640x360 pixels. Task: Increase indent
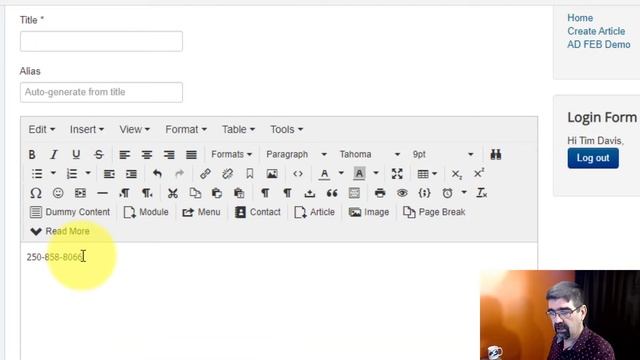coord(131,174)
